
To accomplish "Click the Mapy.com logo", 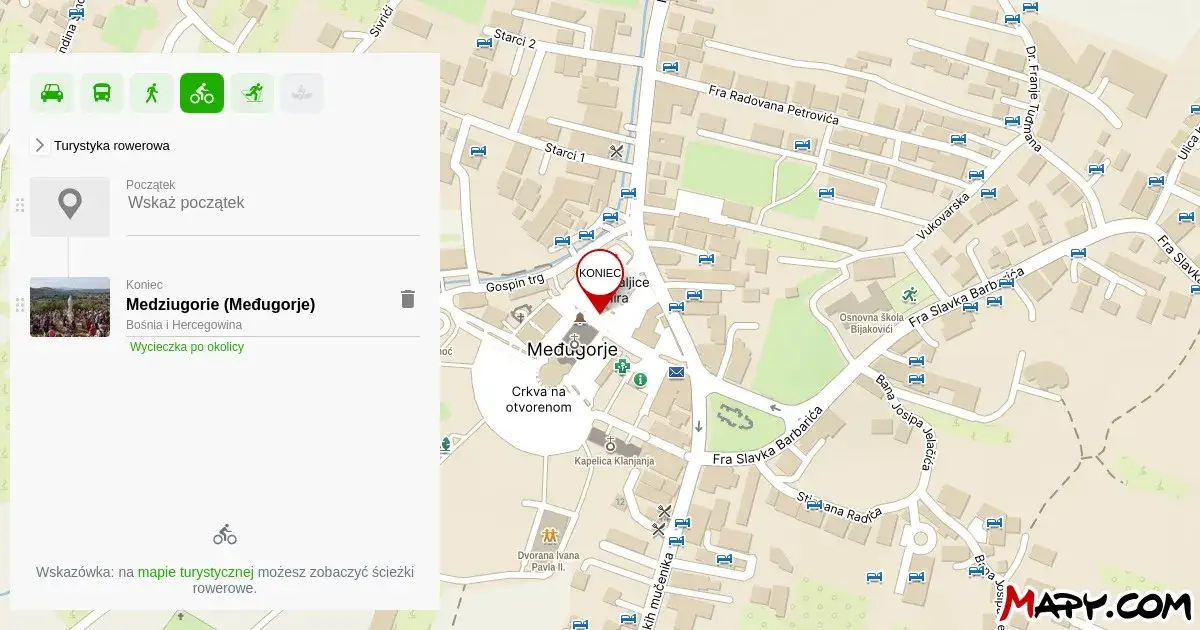I will click(1097, 603).
